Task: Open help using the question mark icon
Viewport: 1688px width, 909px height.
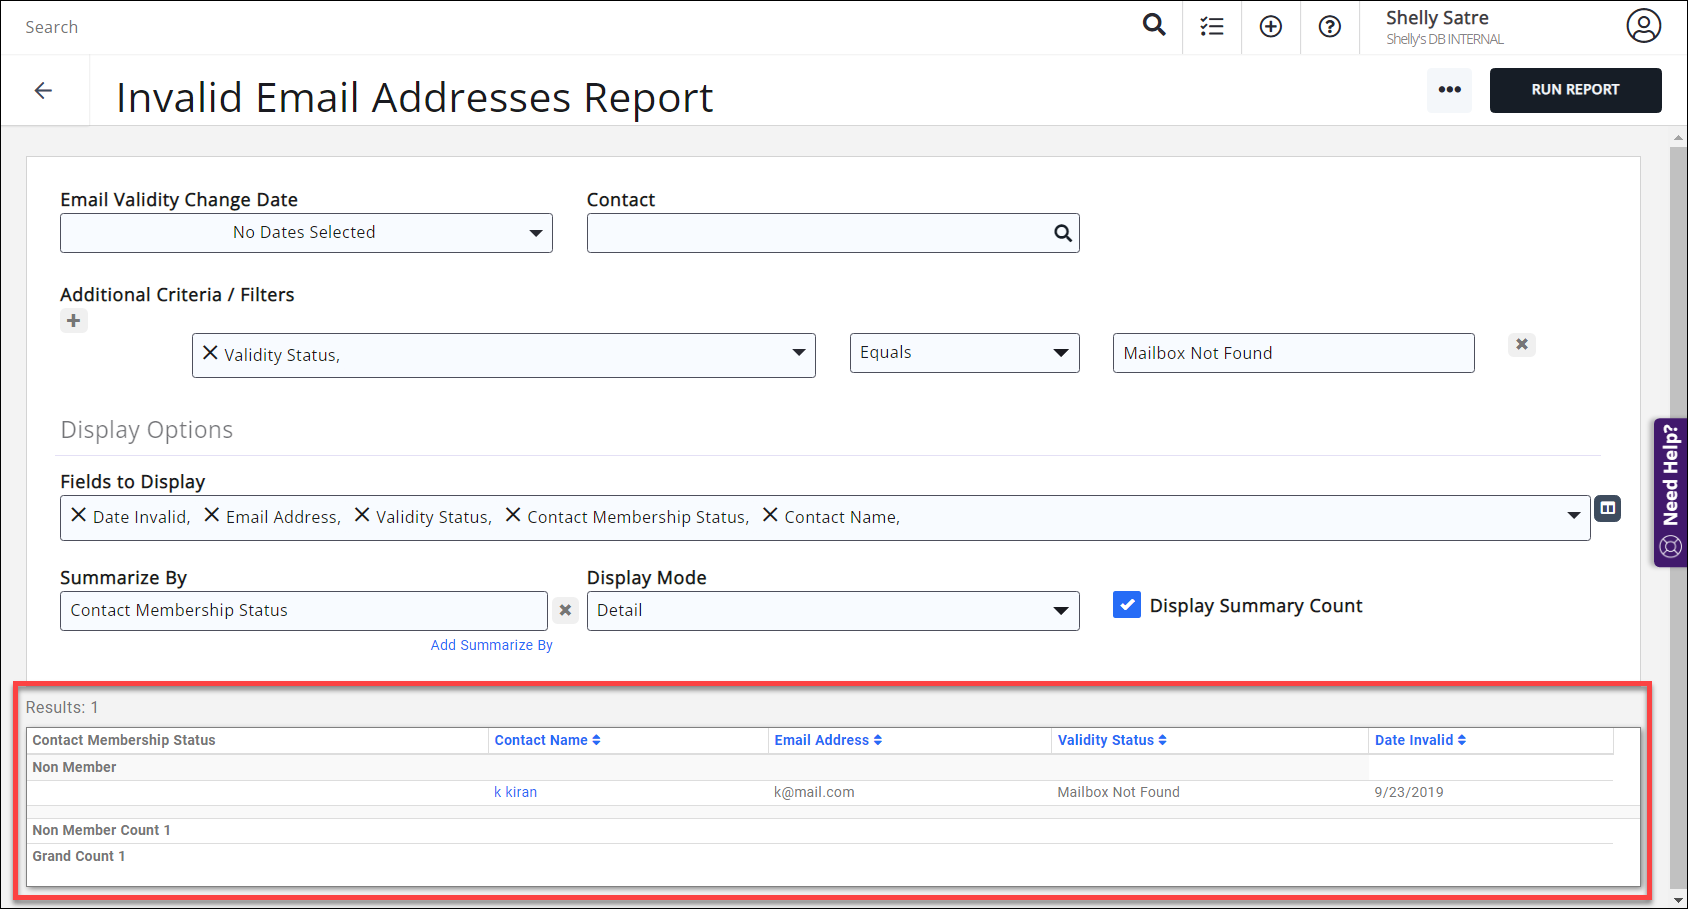Action: [x=1329, y=25]
